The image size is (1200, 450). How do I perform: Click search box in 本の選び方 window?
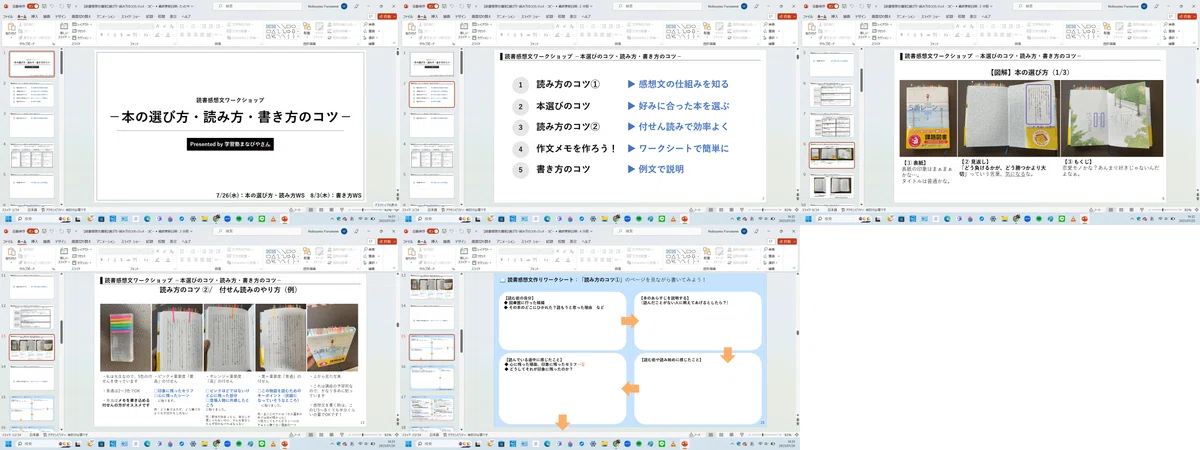(1055, 6)
